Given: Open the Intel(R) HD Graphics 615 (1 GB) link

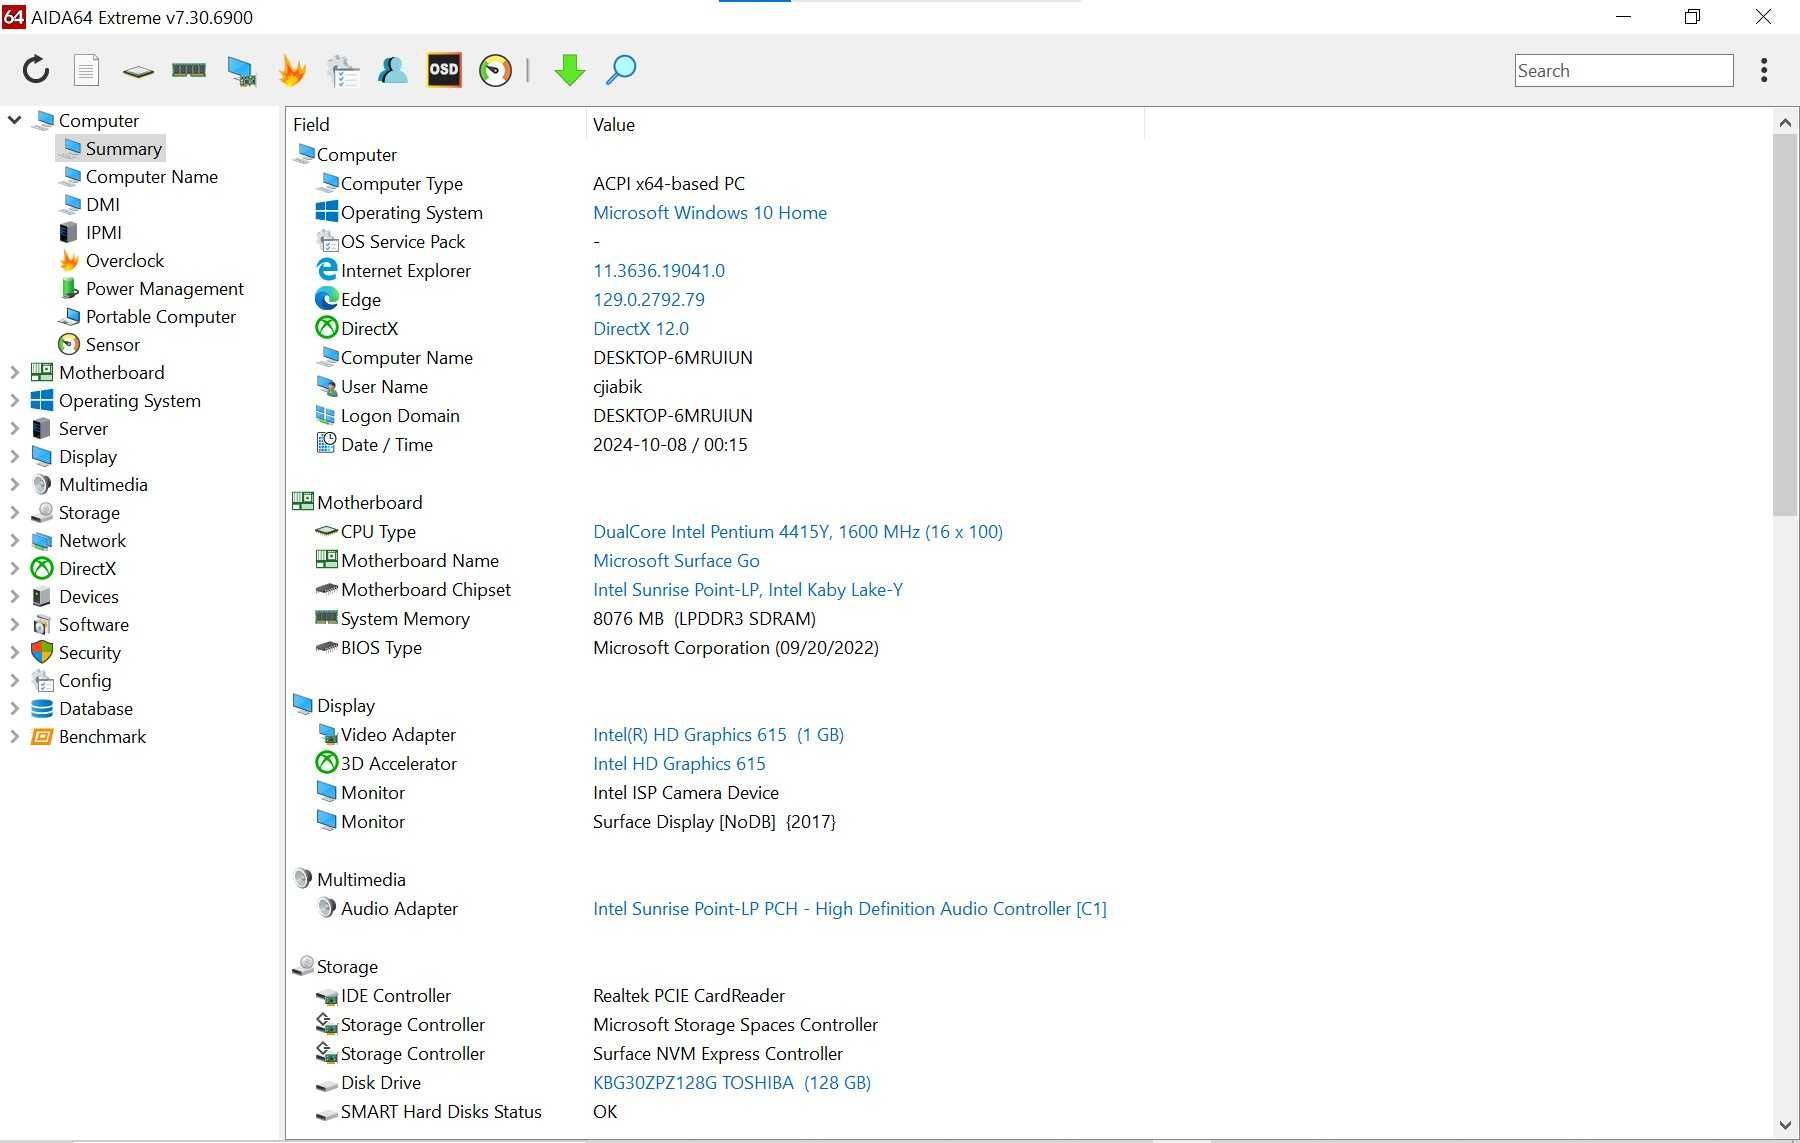Looking at the screenshot, I should coord(718,734).
